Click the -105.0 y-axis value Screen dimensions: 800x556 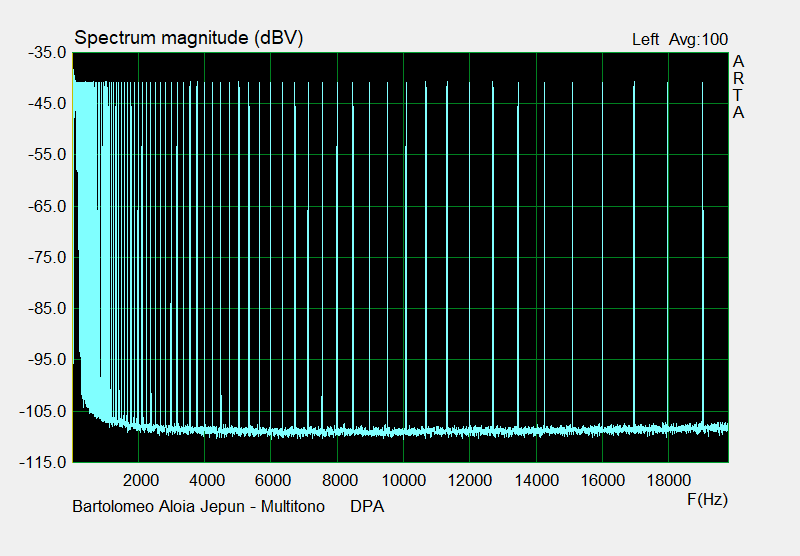pyautogui.click(x=43, y=412)
